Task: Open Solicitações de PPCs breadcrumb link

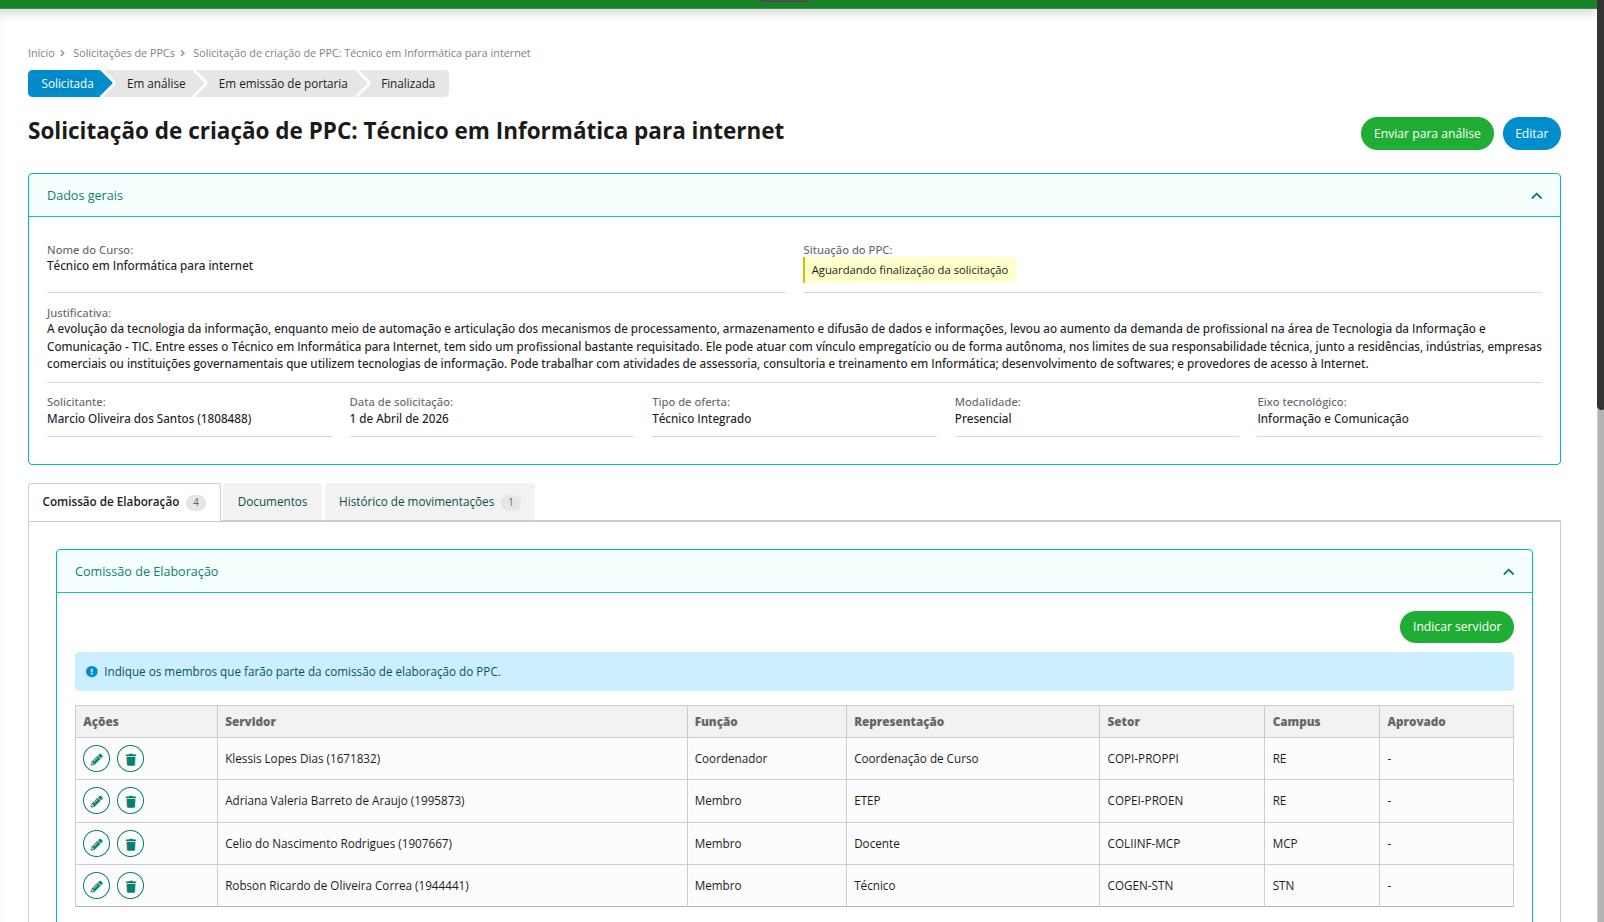Action: (x=123, y=53)
